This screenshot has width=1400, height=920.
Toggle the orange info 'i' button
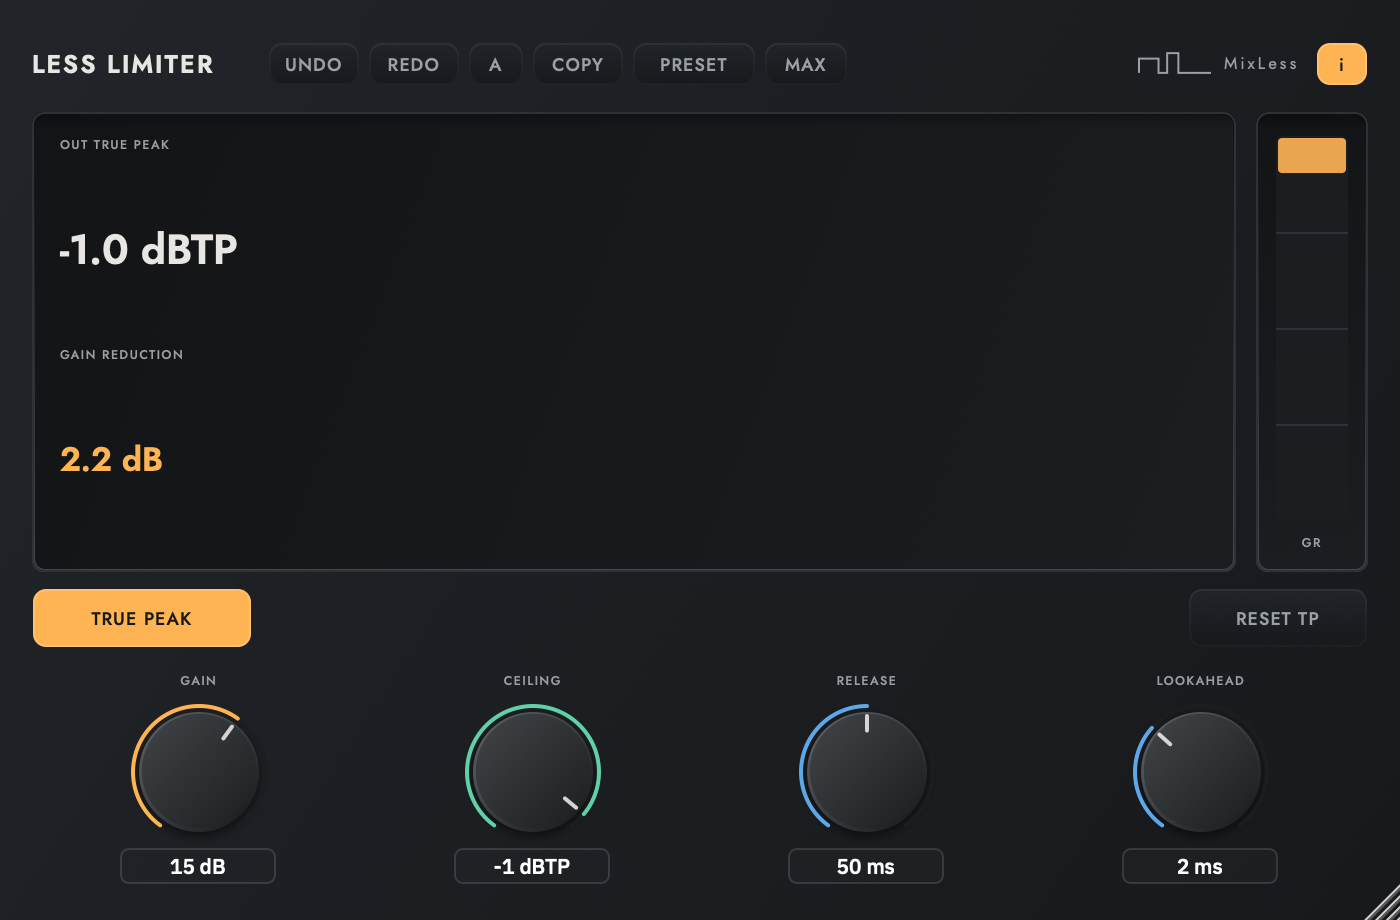tap(1342, 65)
